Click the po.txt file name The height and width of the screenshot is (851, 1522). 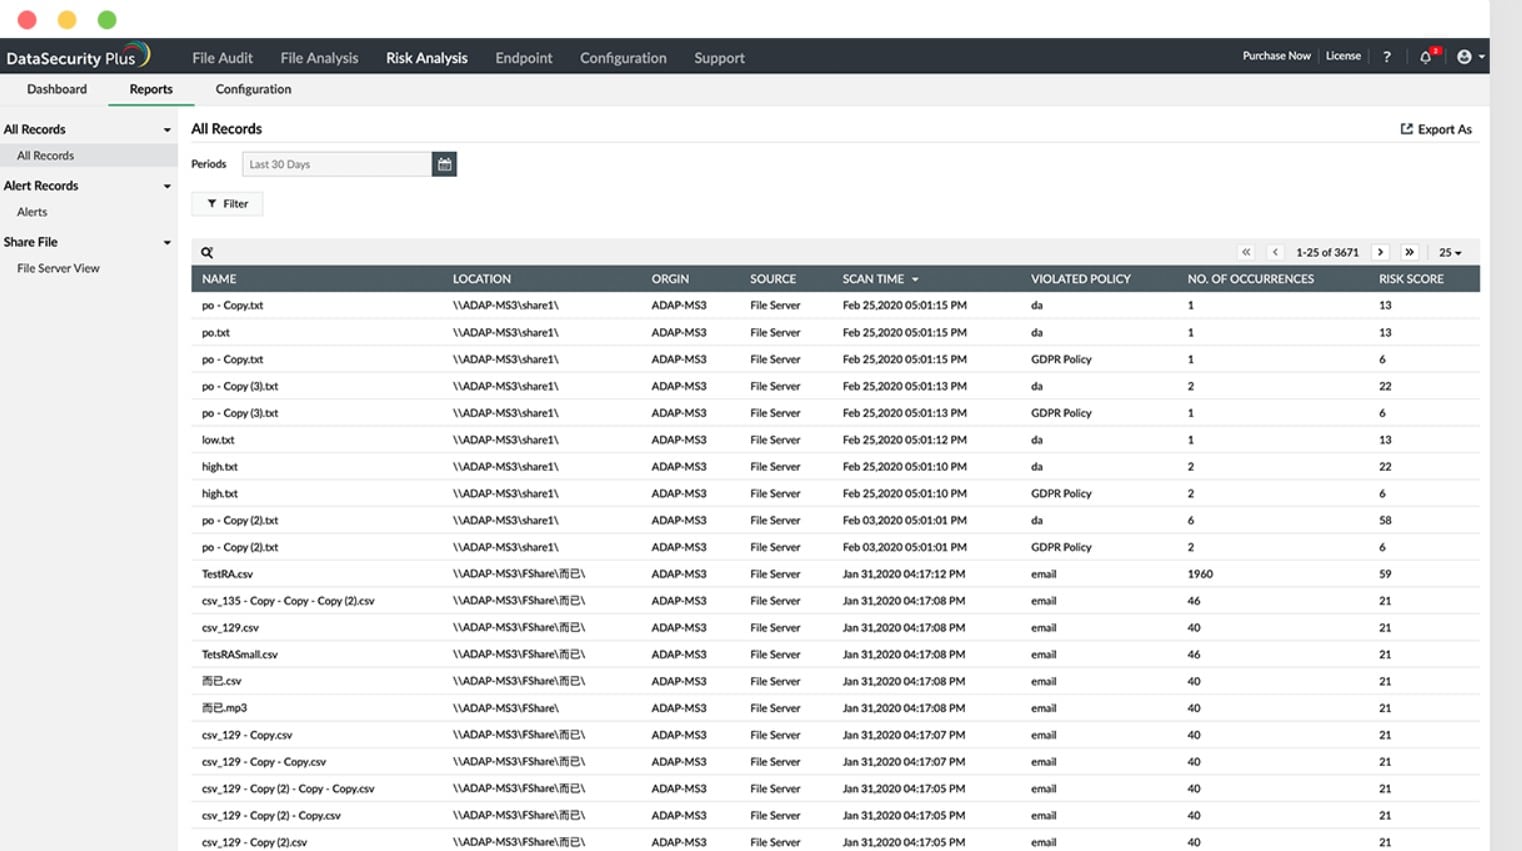coord(216,332)
